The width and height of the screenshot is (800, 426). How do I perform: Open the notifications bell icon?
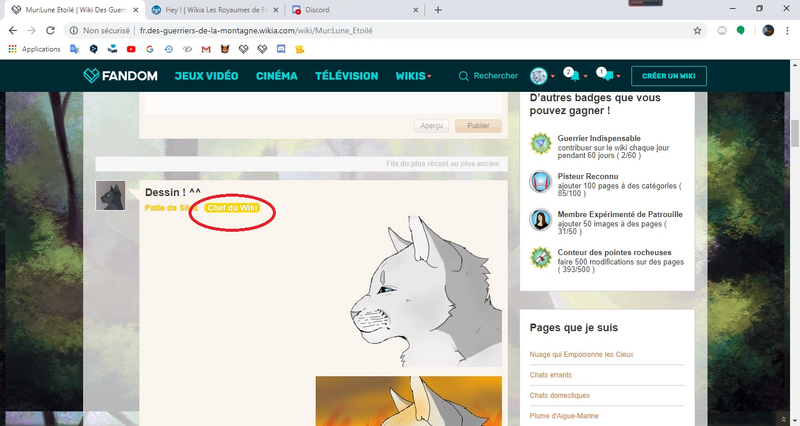click(x=573, y=76)
